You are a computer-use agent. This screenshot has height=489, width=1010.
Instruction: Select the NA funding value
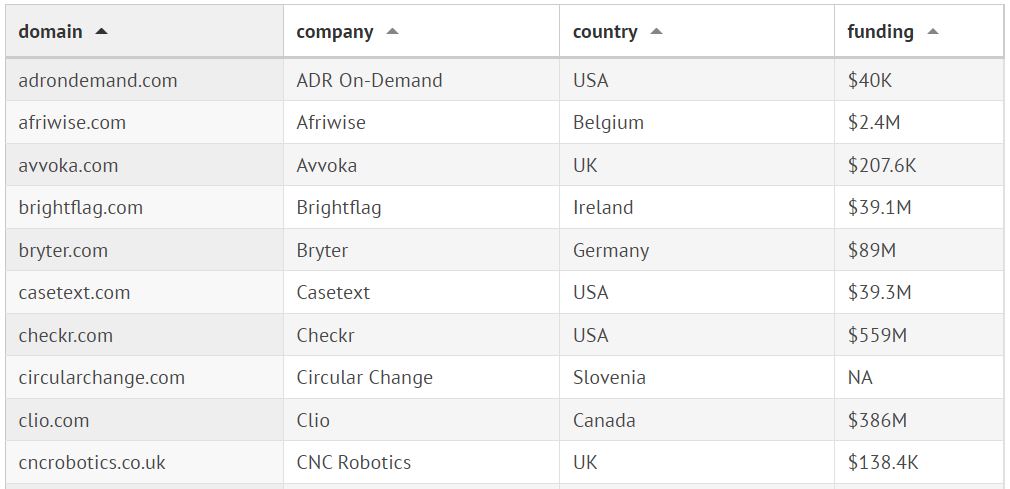tap(860, 378)
